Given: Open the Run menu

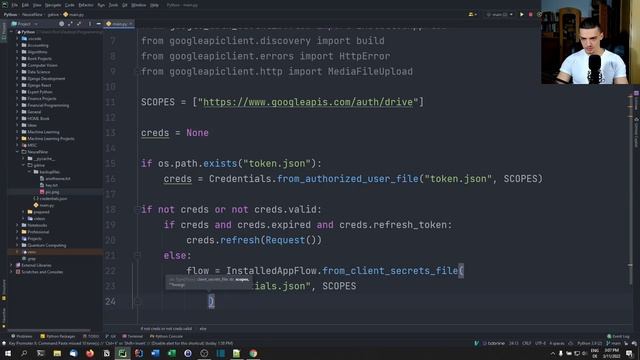Looking at the screenshot, I should (x=101, y=5).
